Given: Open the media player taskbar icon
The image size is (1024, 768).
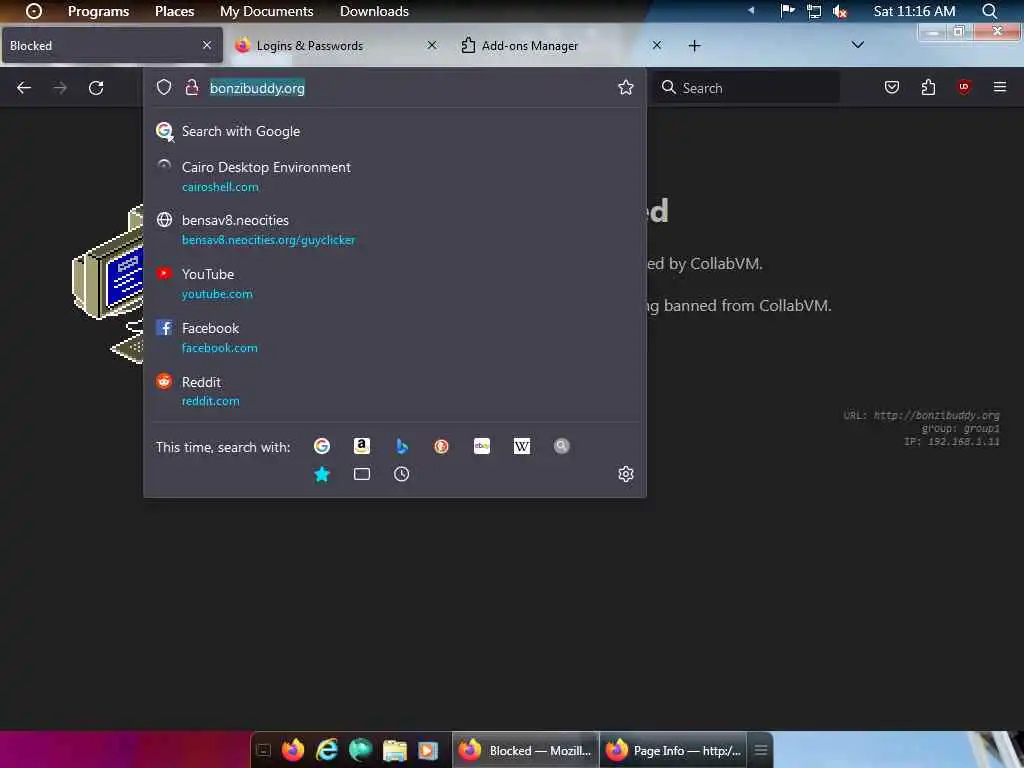Looking at the screenshot, I should coord(428,750).
